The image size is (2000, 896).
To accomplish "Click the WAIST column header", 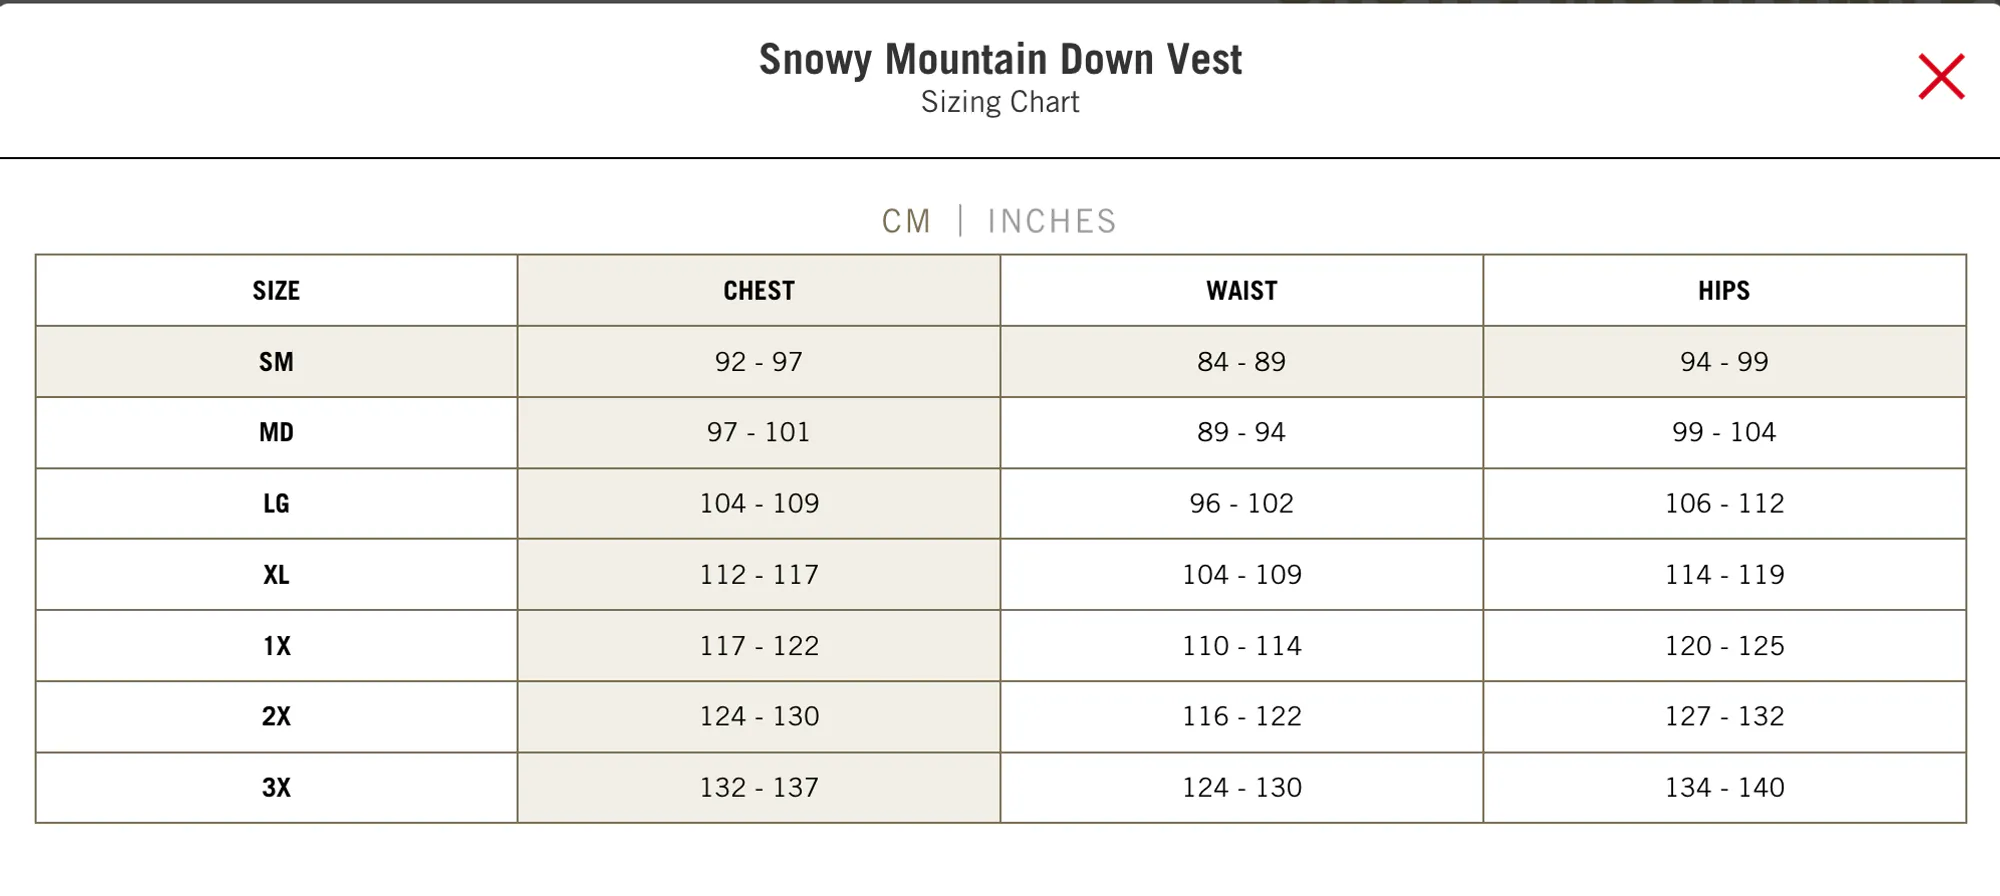I will pos(1242,291).
